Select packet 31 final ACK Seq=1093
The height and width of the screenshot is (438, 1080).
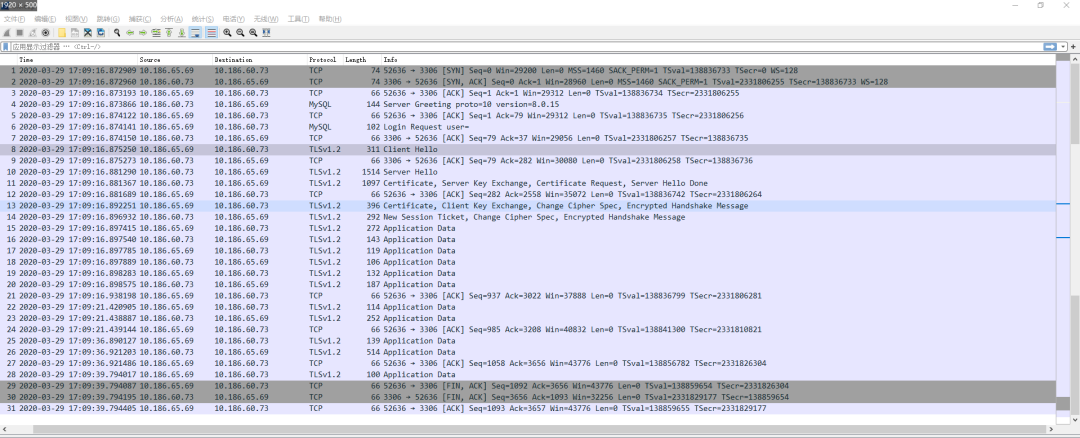(528, 408)
